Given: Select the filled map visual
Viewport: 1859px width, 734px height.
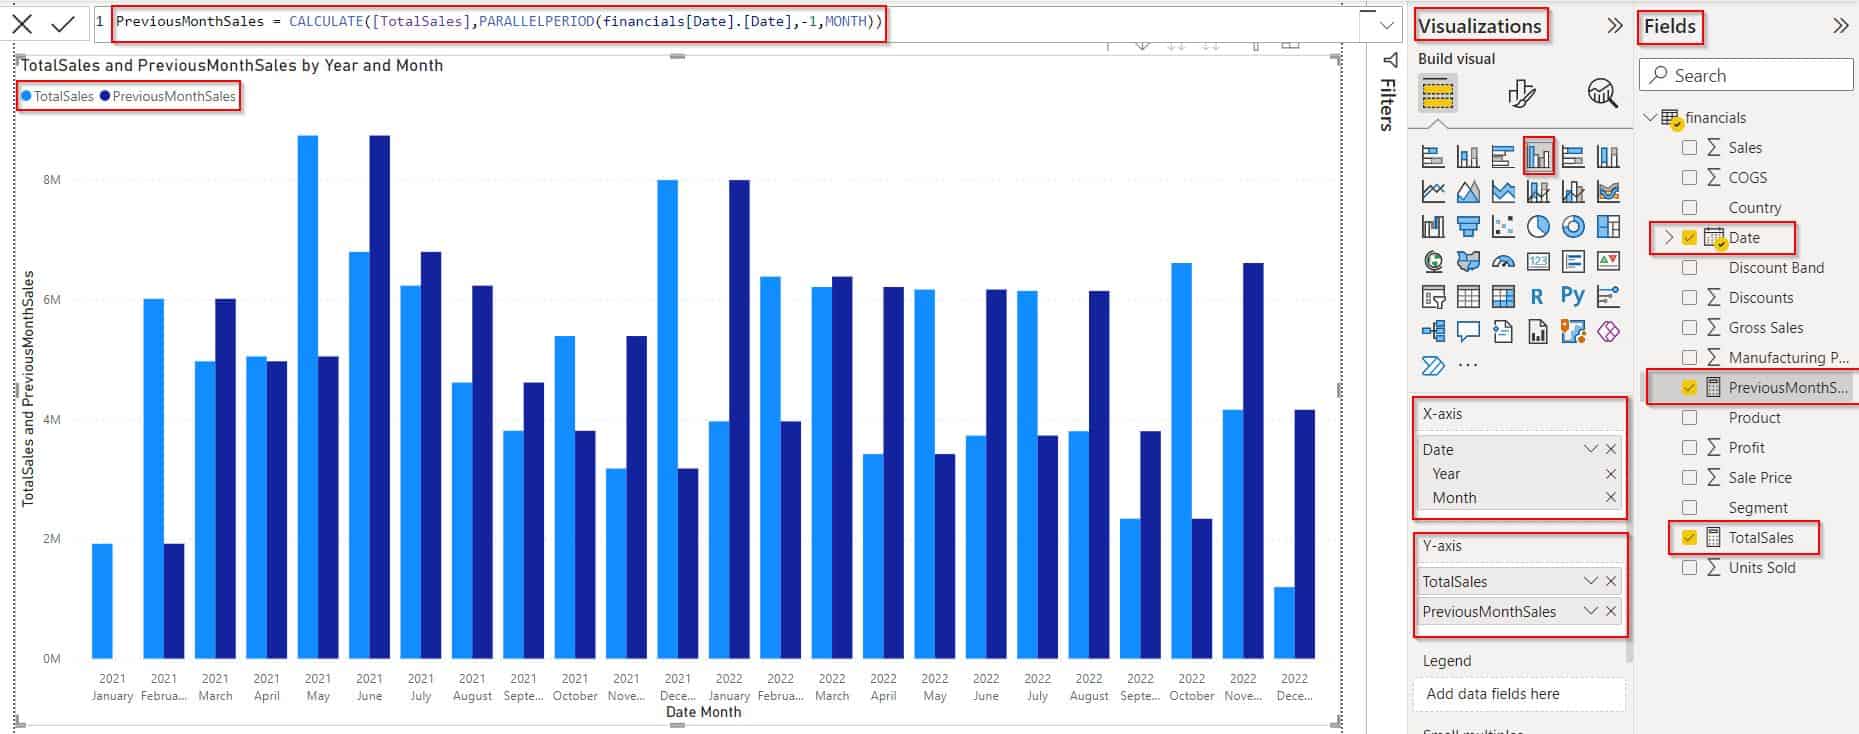Looking at the screenshot, I should [1468, 262].
